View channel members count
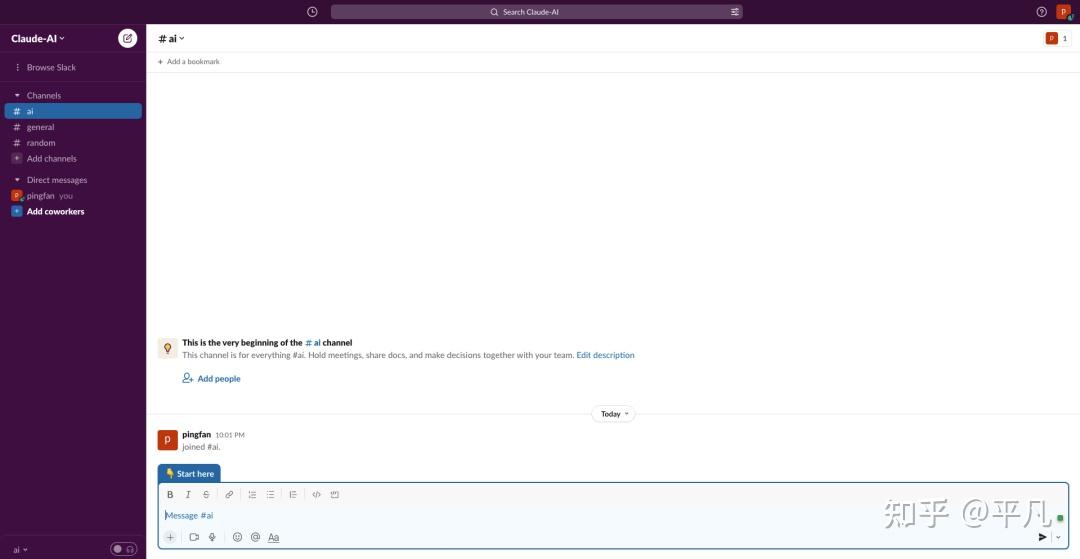The width and height of the screenshot is (1080, 559). 1057,39
